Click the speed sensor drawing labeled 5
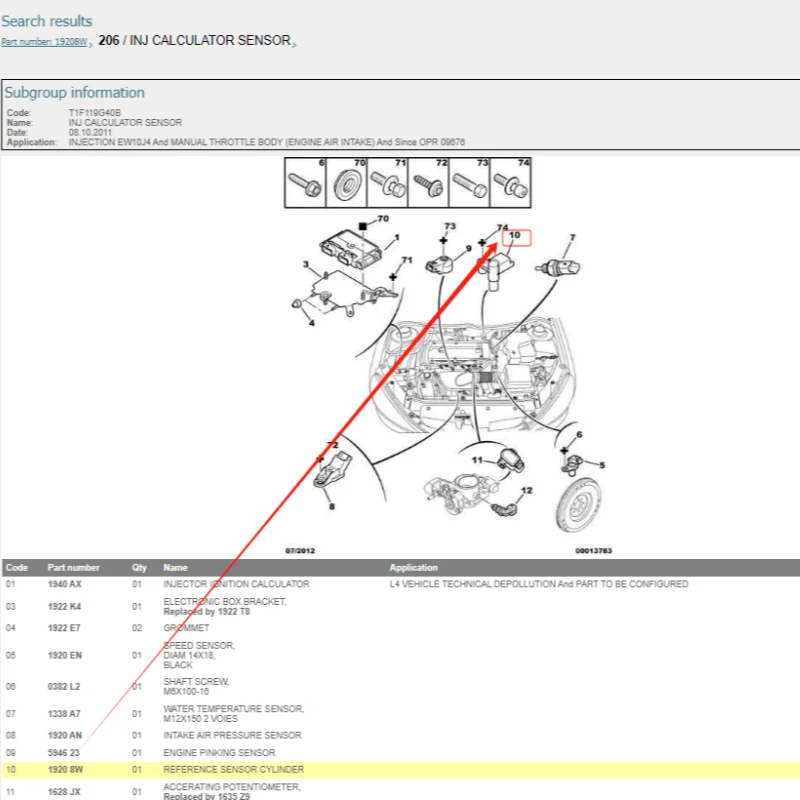 coord(573,464)
